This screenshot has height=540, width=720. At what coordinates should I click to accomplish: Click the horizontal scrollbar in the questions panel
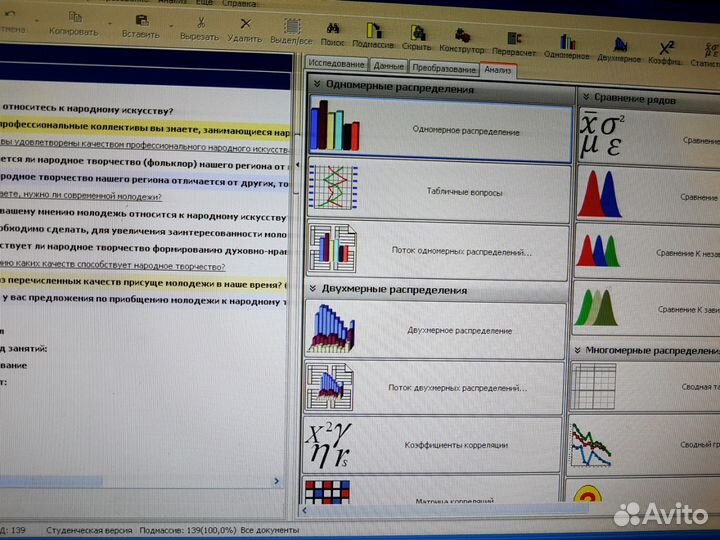pos(140,481)
